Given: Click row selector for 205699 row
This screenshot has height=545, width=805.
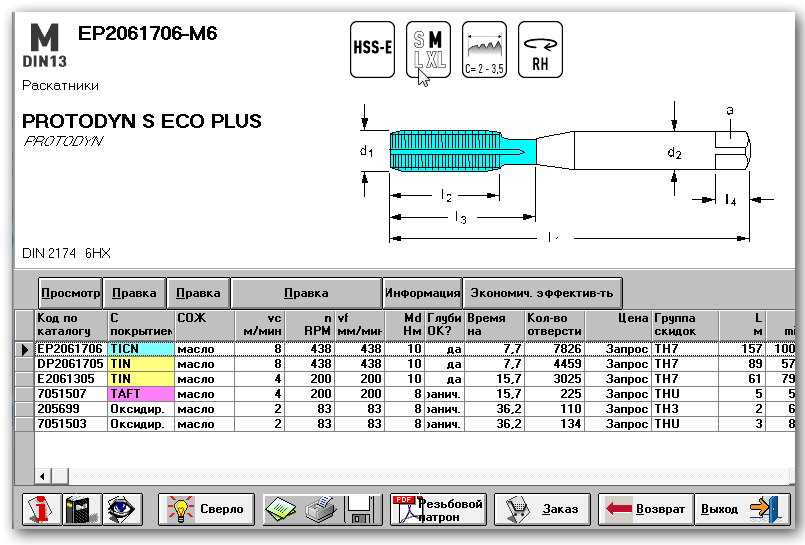Looking at the screenshot, I should (x=24, y=409).
